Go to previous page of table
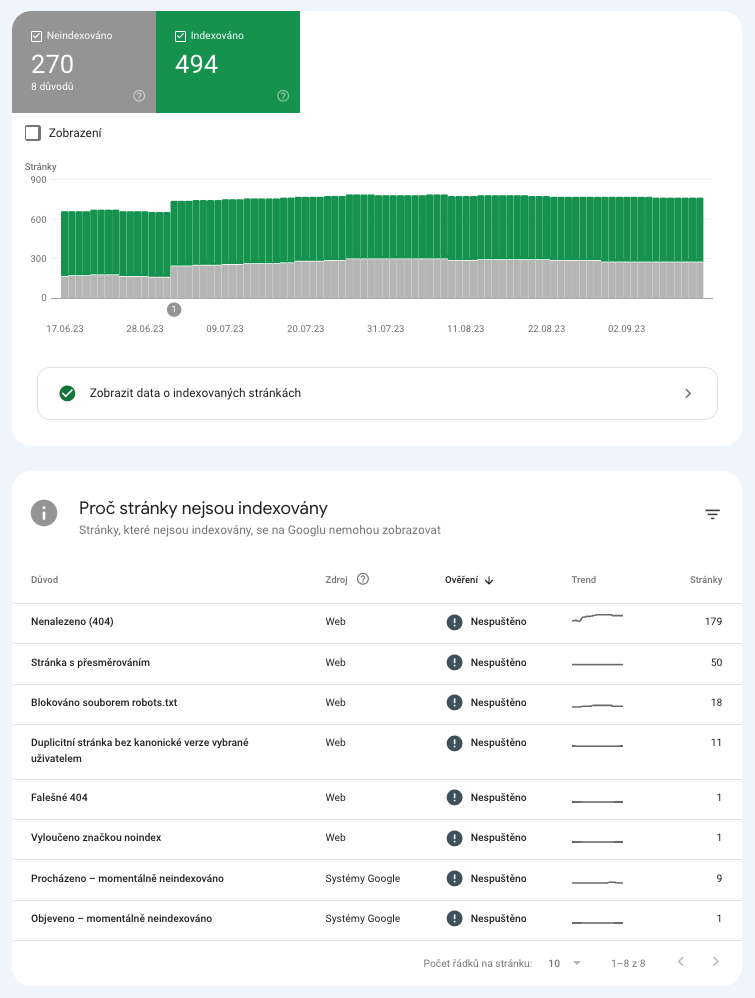This screenshot has width=755, height=998. click(681, 962)
